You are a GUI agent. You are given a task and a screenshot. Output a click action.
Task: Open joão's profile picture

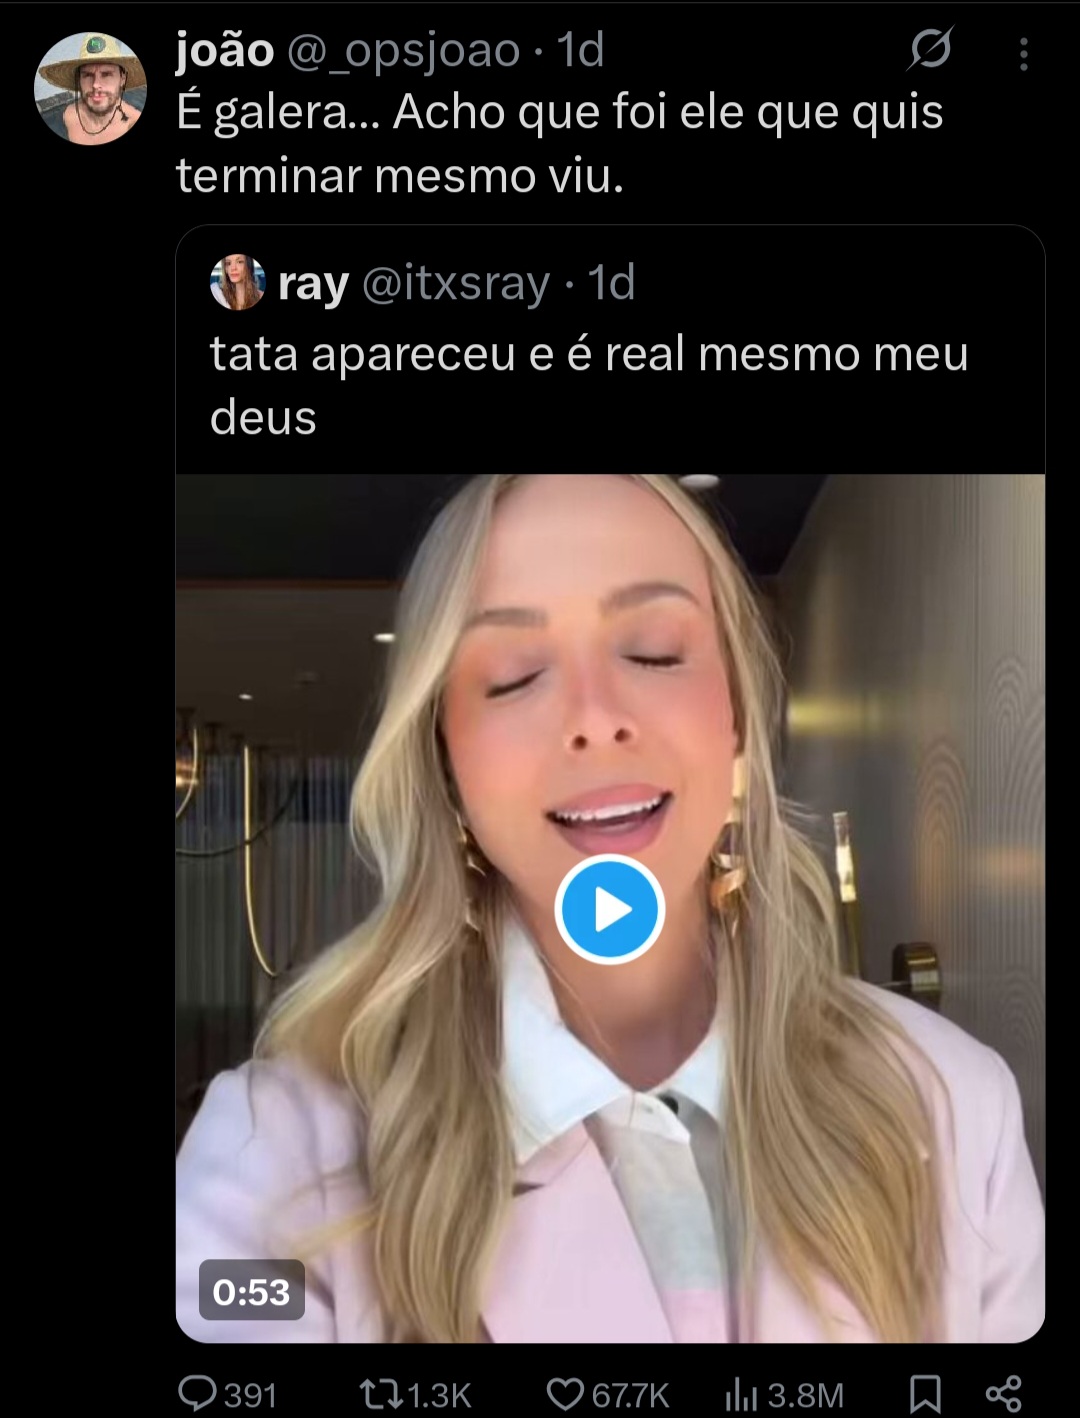(x=91, y=88)
